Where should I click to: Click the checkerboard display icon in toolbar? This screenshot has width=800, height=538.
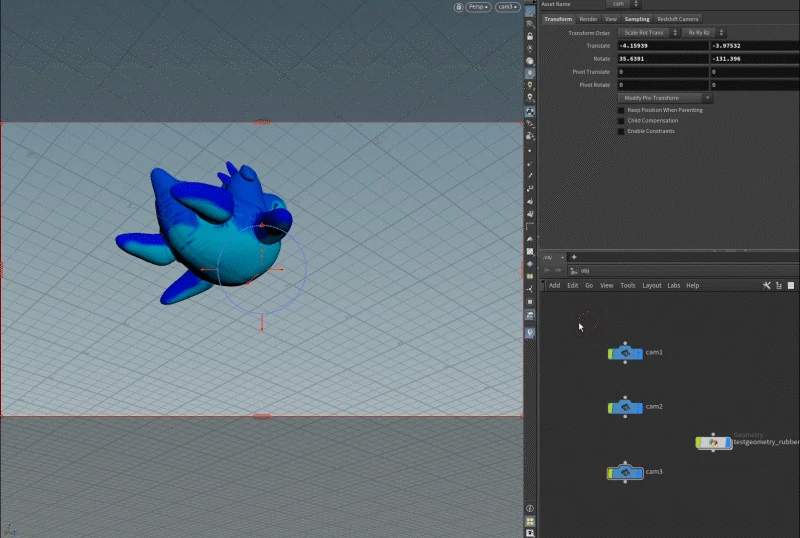pyautogui.click(x=530, y=251)
